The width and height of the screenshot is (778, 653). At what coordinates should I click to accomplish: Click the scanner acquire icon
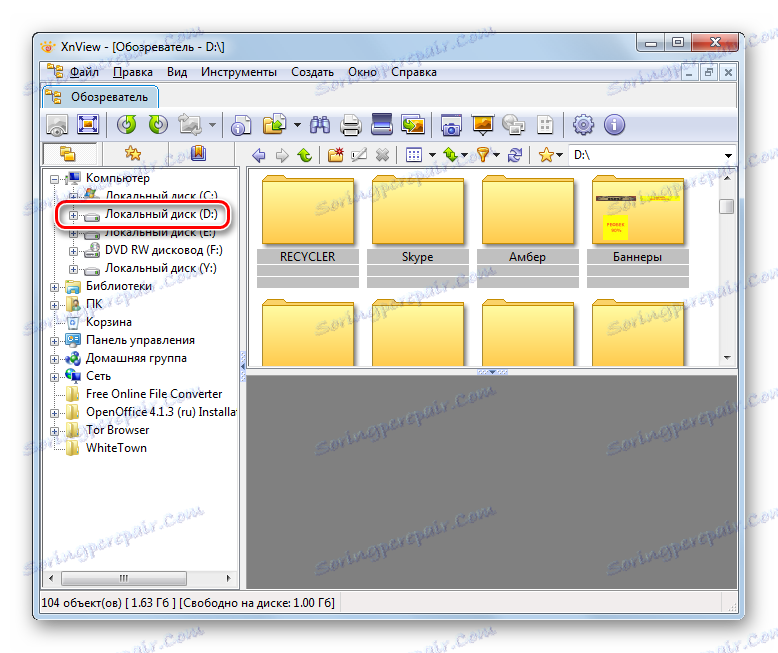tap(382, 125)
